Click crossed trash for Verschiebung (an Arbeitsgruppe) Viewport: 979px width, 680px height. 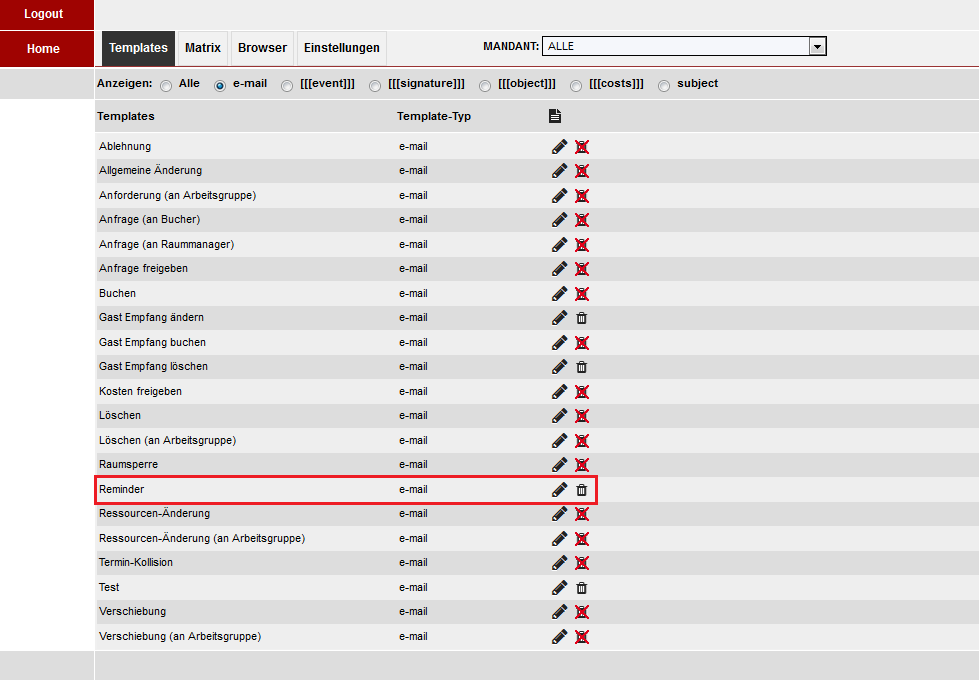tap(582, 637)
